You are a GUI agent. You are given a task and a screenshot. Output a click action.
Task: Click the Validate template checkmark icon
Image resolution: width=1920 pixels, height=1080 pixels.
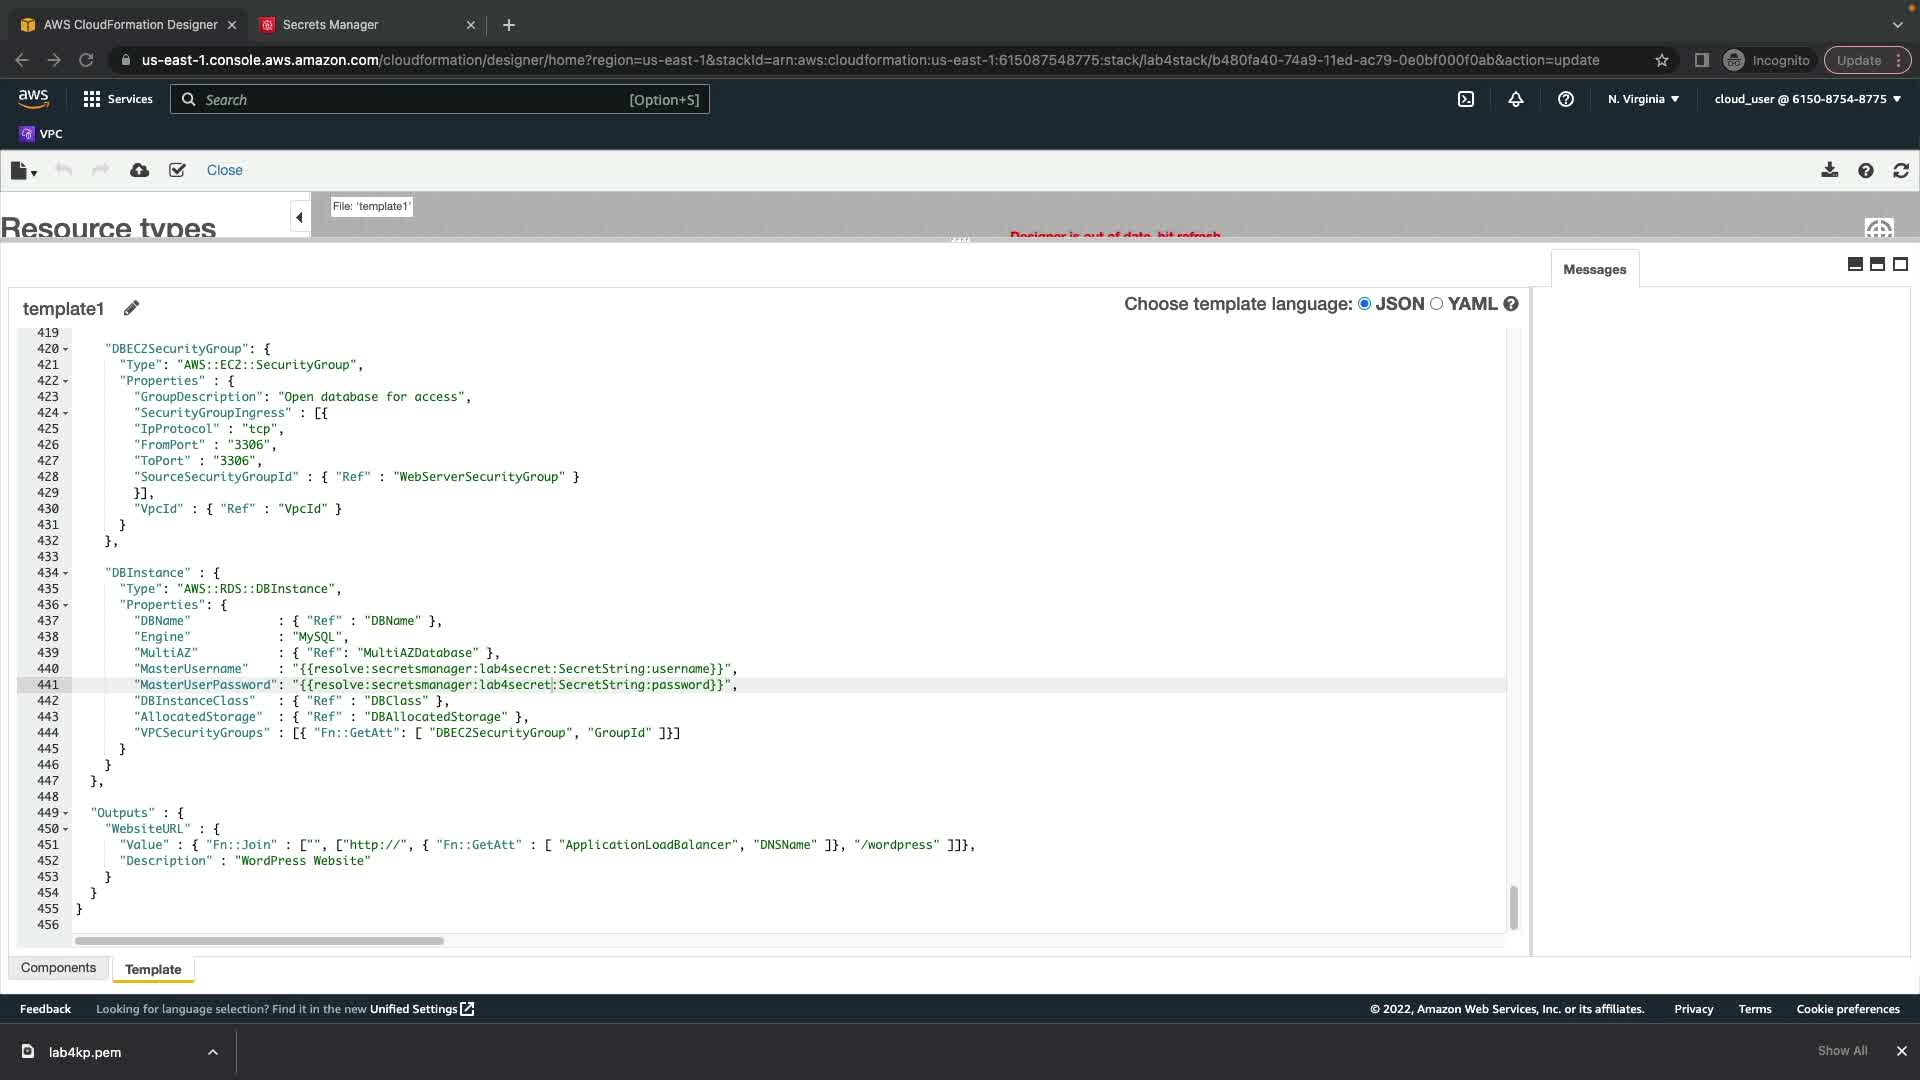point(177,170)
